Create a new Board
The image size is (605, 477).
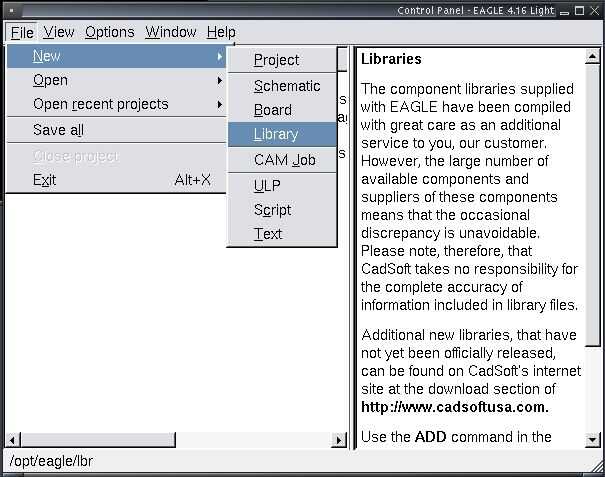(x=273, y=110)
